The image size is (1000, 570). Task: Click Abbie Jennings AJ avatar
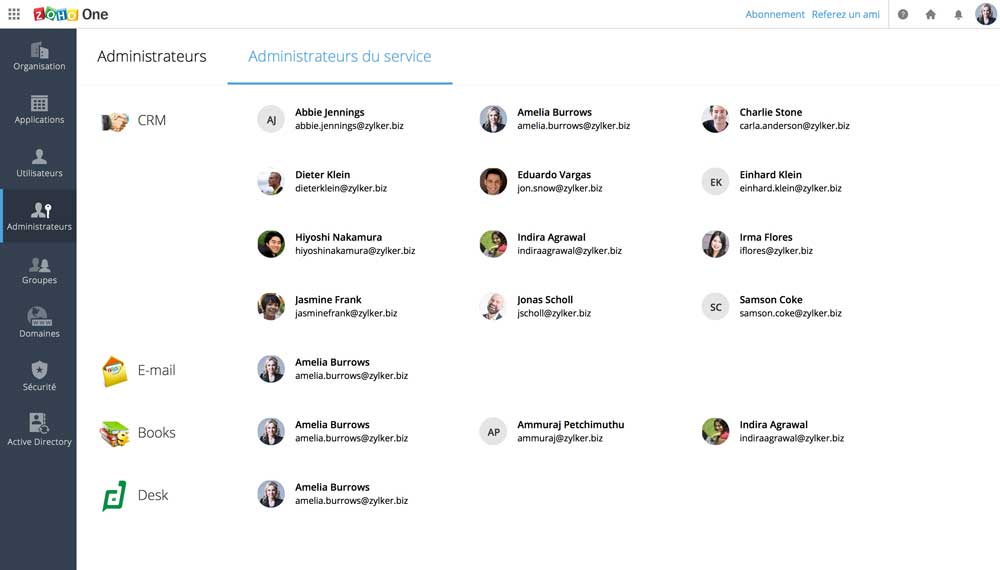[x=271, y=119]
